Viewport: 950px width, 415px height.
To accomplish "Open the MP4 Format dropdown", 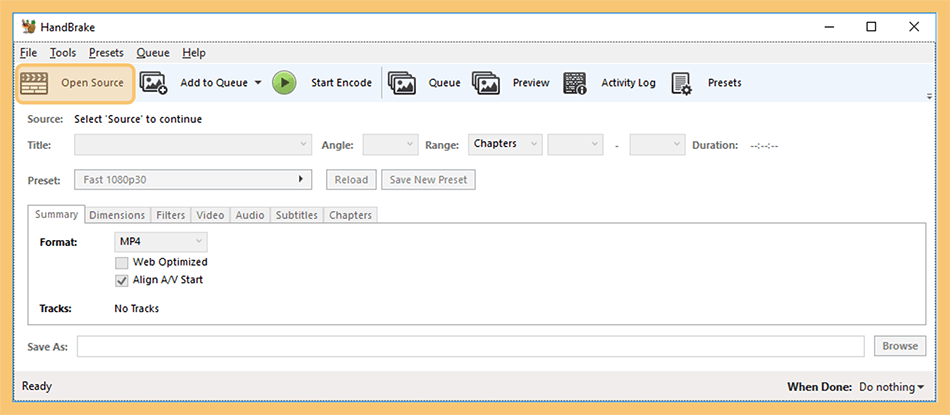I will click(161, 242).
